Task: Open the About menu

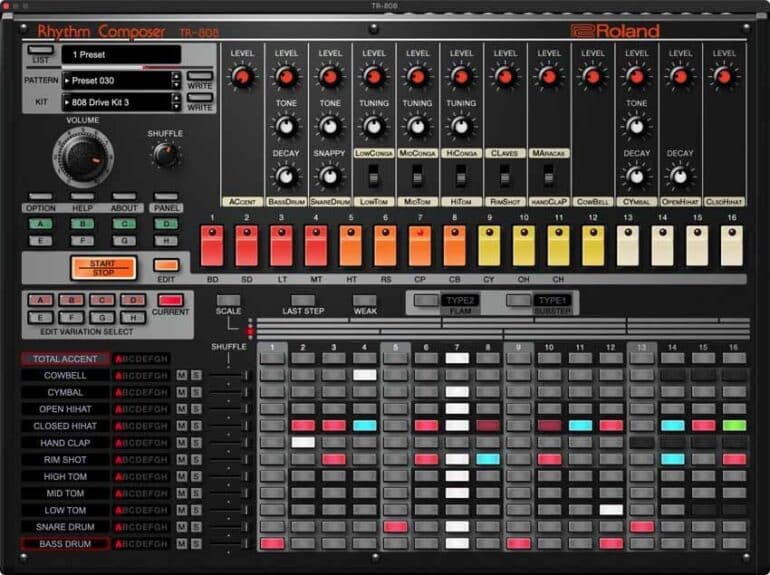Action: tap(124, 197)
